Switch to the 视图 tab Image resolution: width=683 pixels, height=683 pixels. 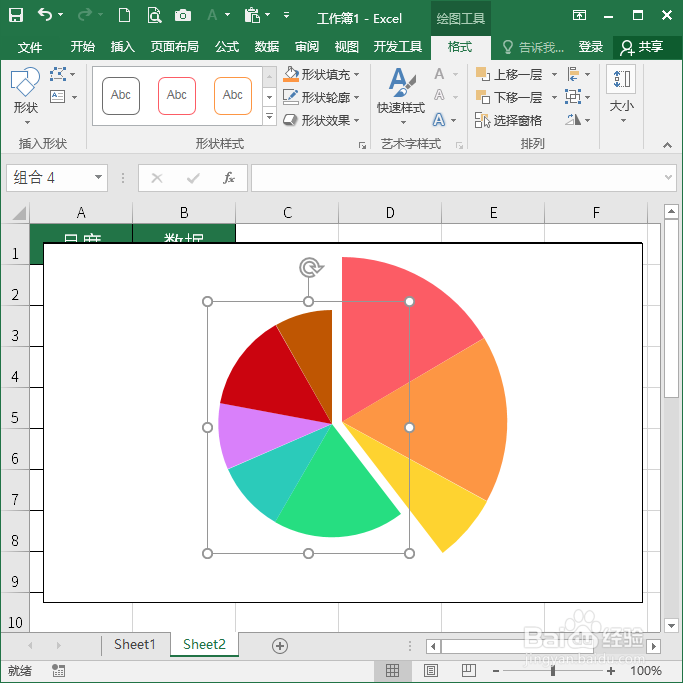point(347,47)
